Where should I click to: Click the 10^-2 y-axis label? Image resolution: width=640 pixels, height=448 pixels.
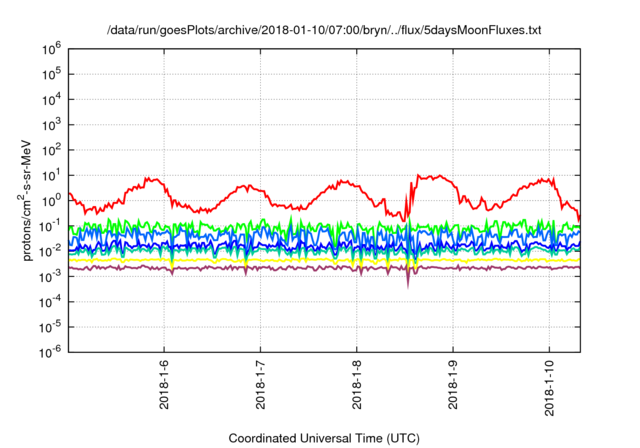click(50, 252)
